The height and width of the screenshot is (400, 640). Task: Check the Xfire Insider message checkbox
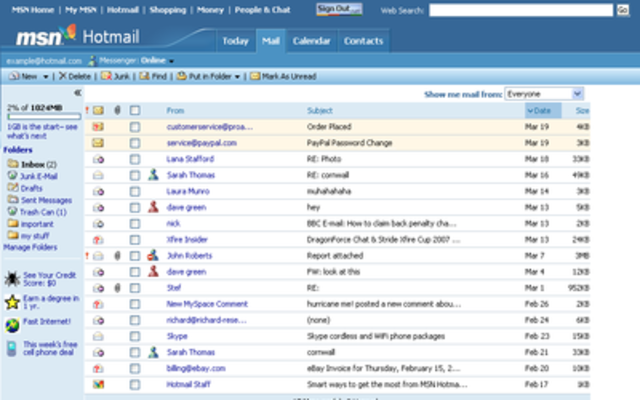(x=135, y=240)
